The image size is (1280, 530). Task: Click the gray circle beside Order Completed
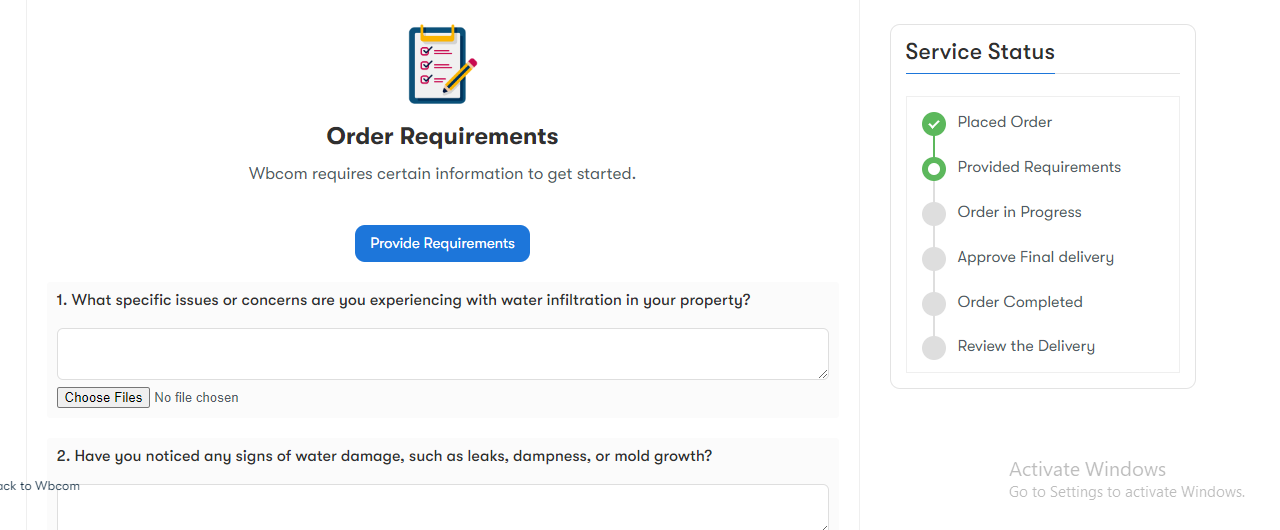point(934,304)
